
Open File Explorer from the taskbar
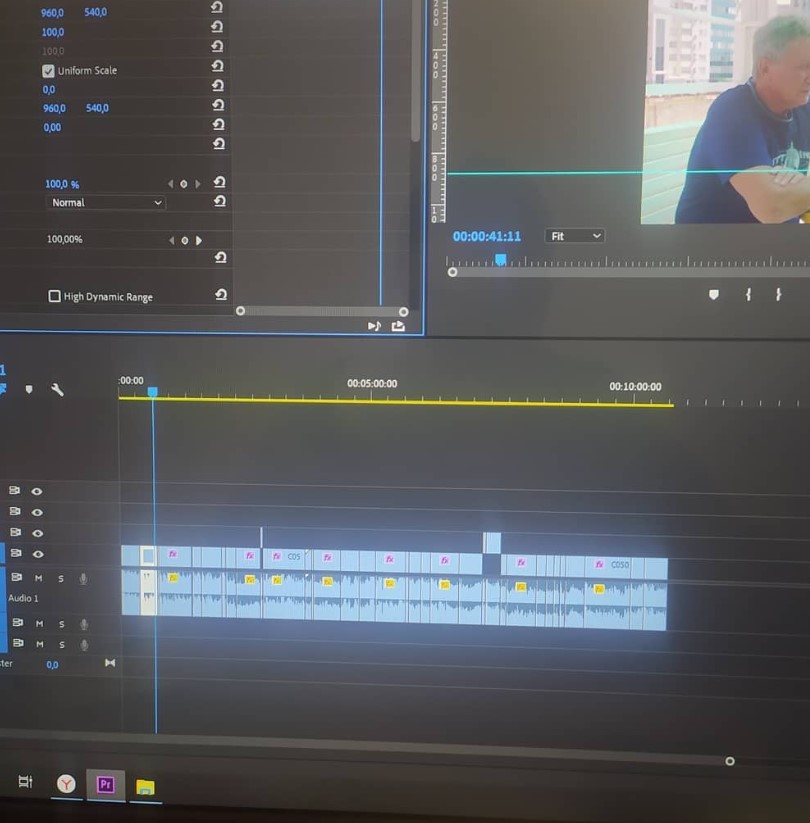[145, 787]
